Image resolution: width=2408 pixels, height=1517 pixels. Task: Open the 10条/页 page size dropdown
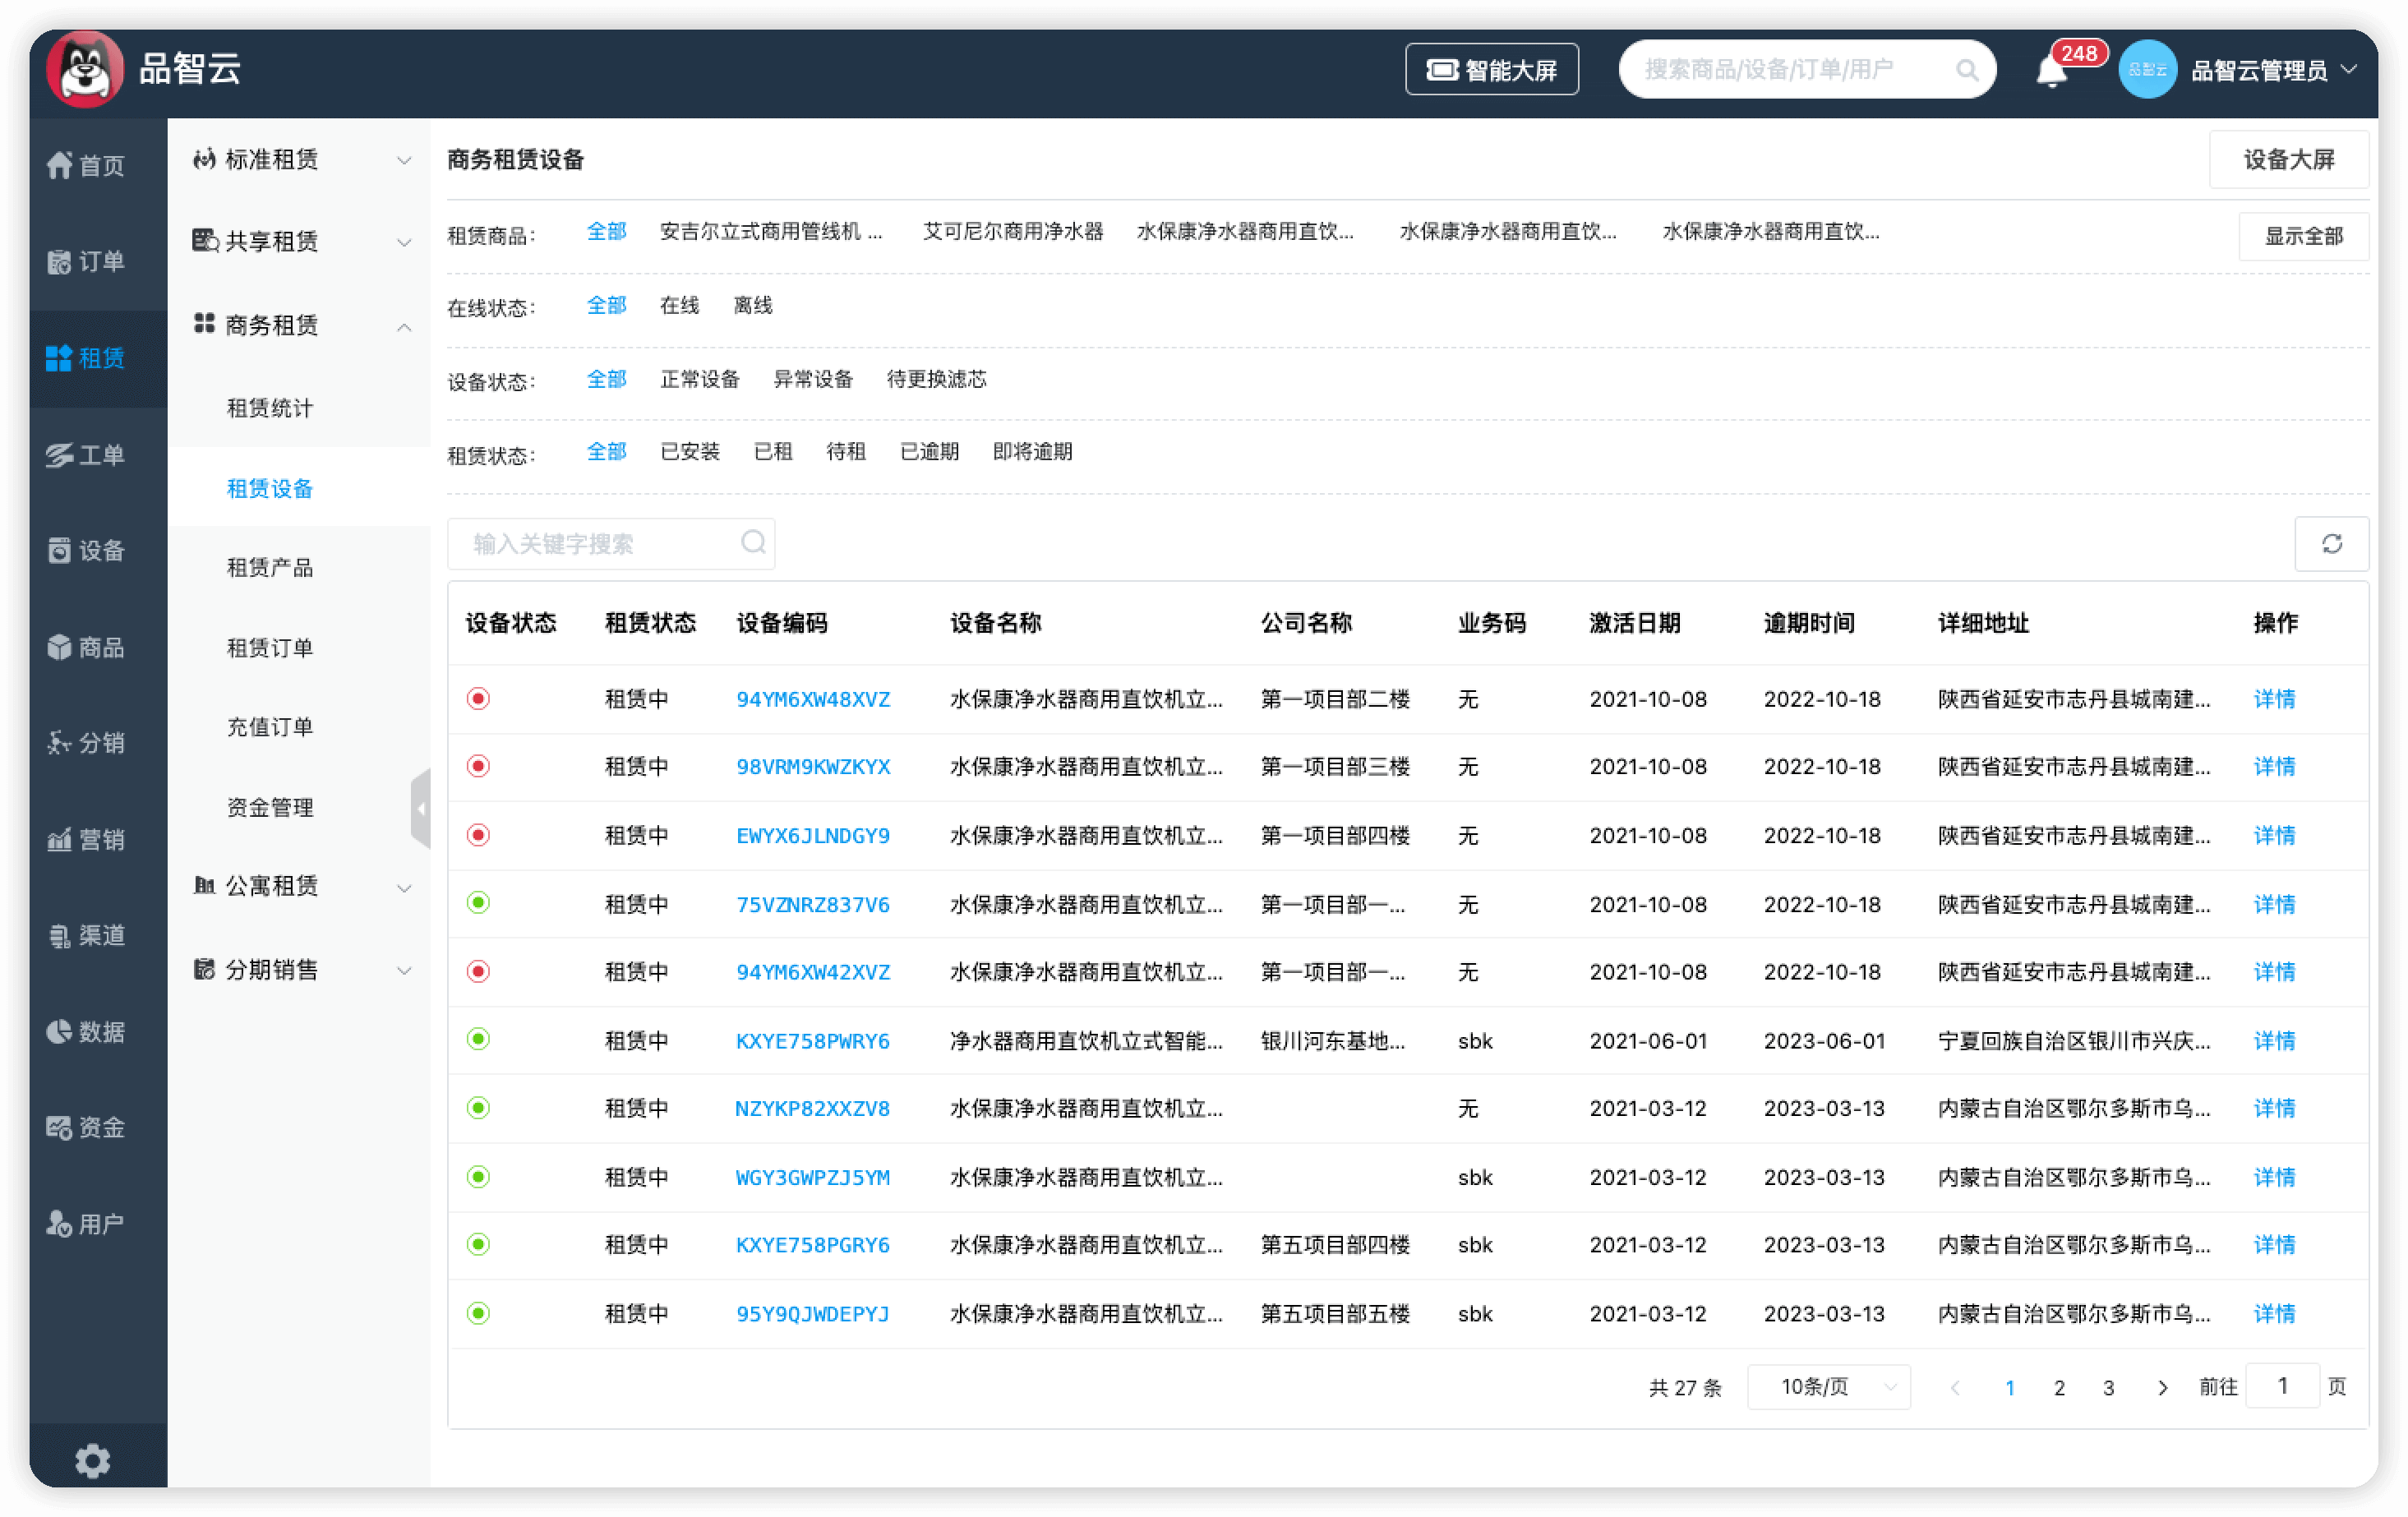pos(1828,1387)
